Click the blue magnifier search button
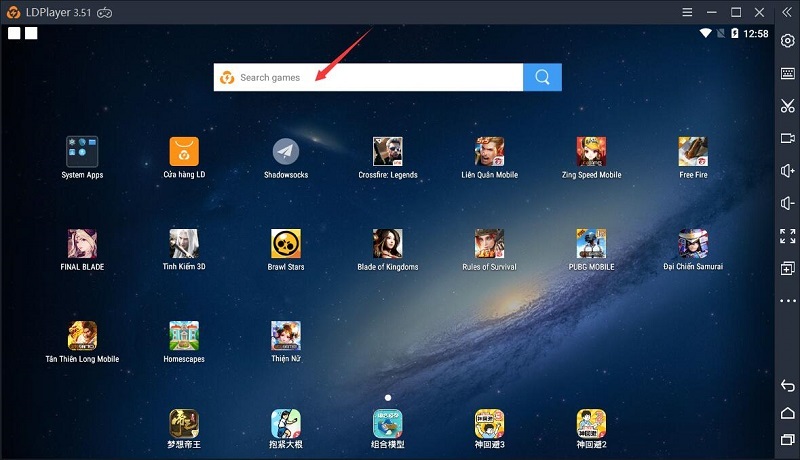This screenshot has width=800, height=460. tap(542, 77)
